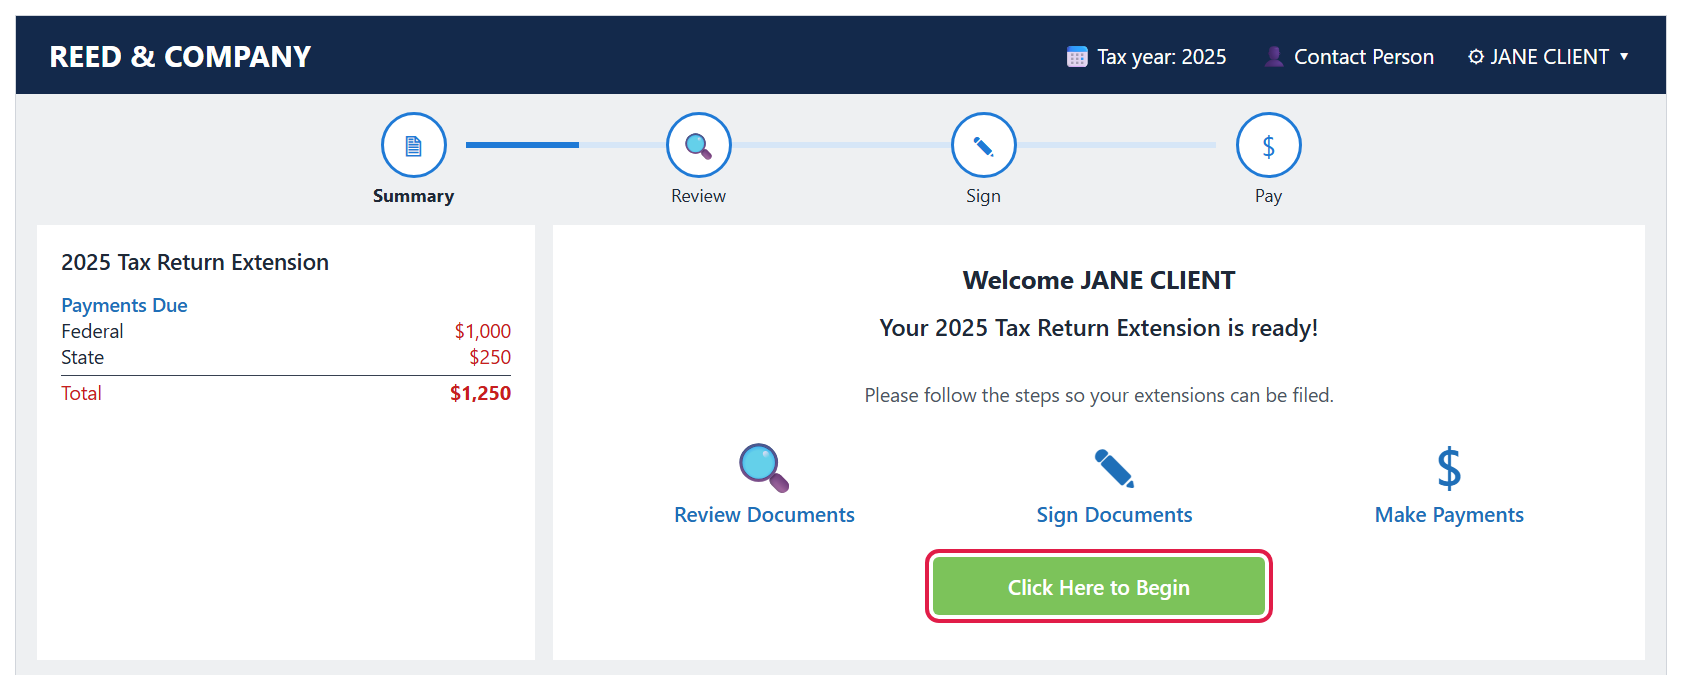Image resolution: width=1688 pixels, height=675 pixels.
Task: Open the Review Documents link
Action: pyautogui.click(x=764, y=515)
